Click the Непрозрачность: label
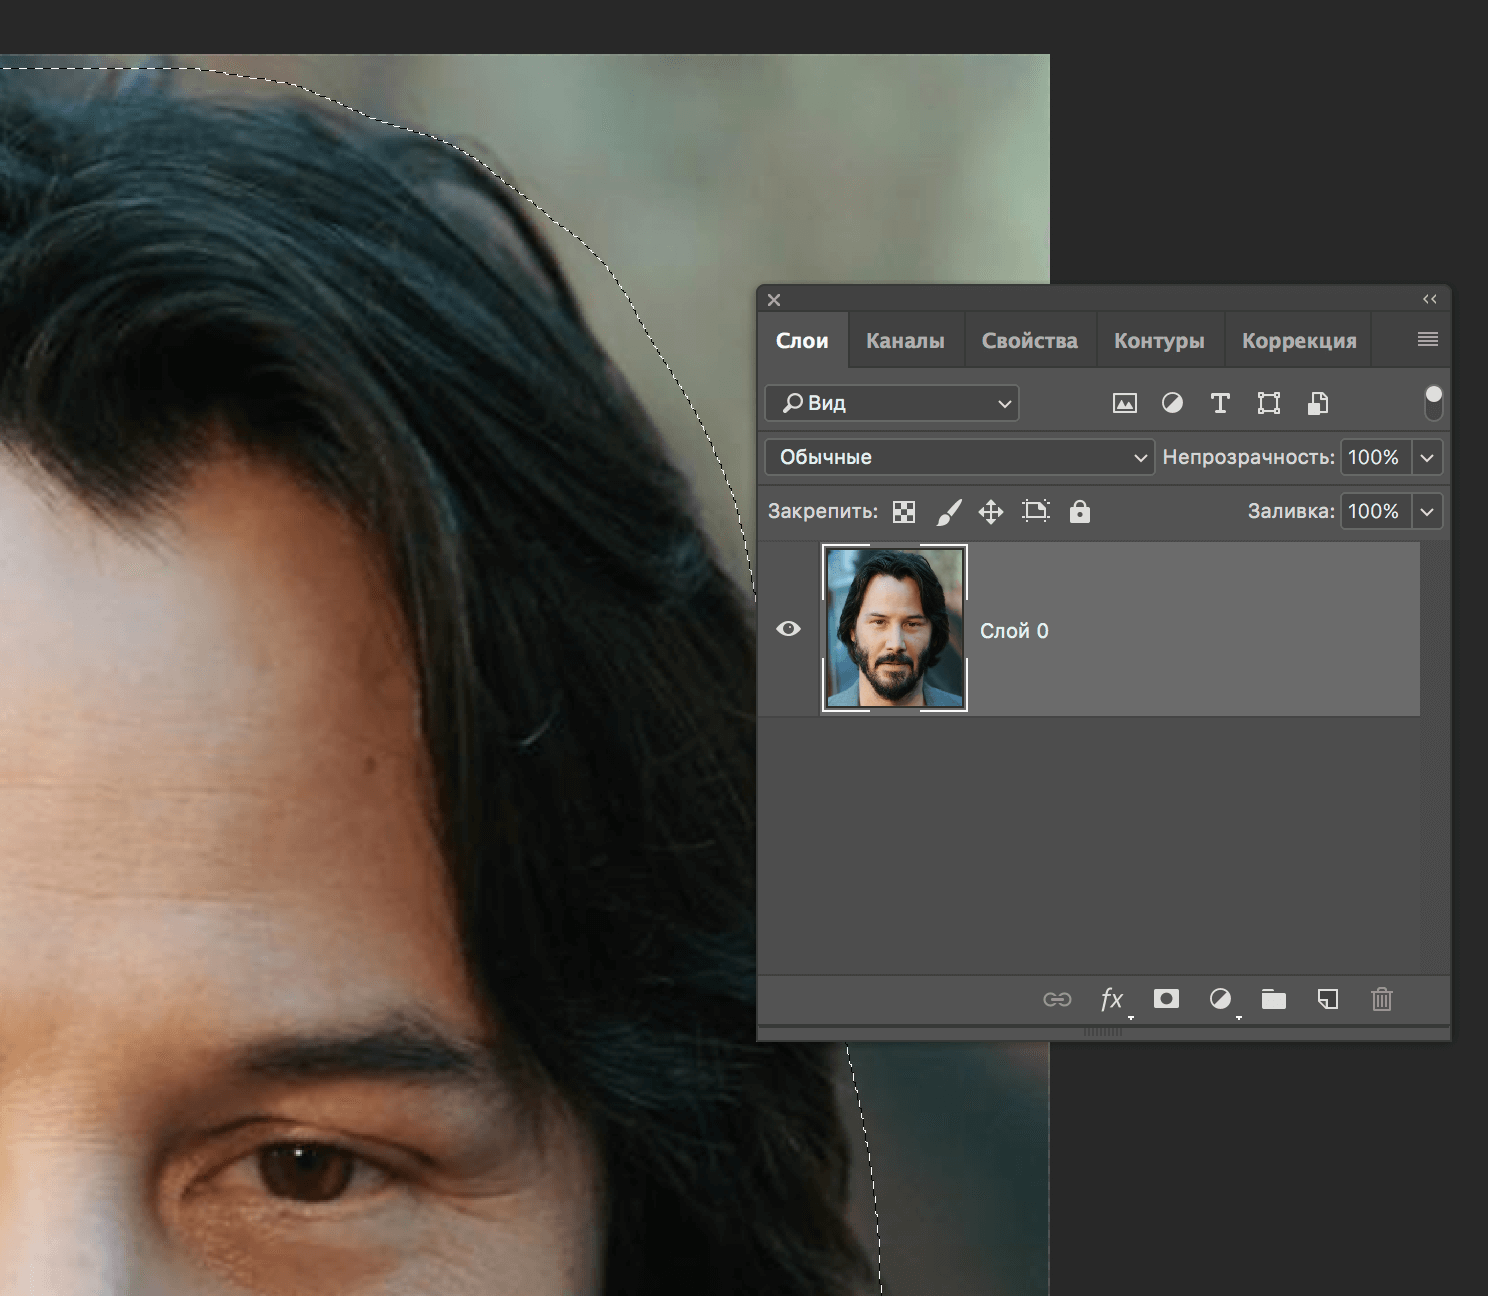Screen dimensions: 1488x1296 [x=1248, y=457]
